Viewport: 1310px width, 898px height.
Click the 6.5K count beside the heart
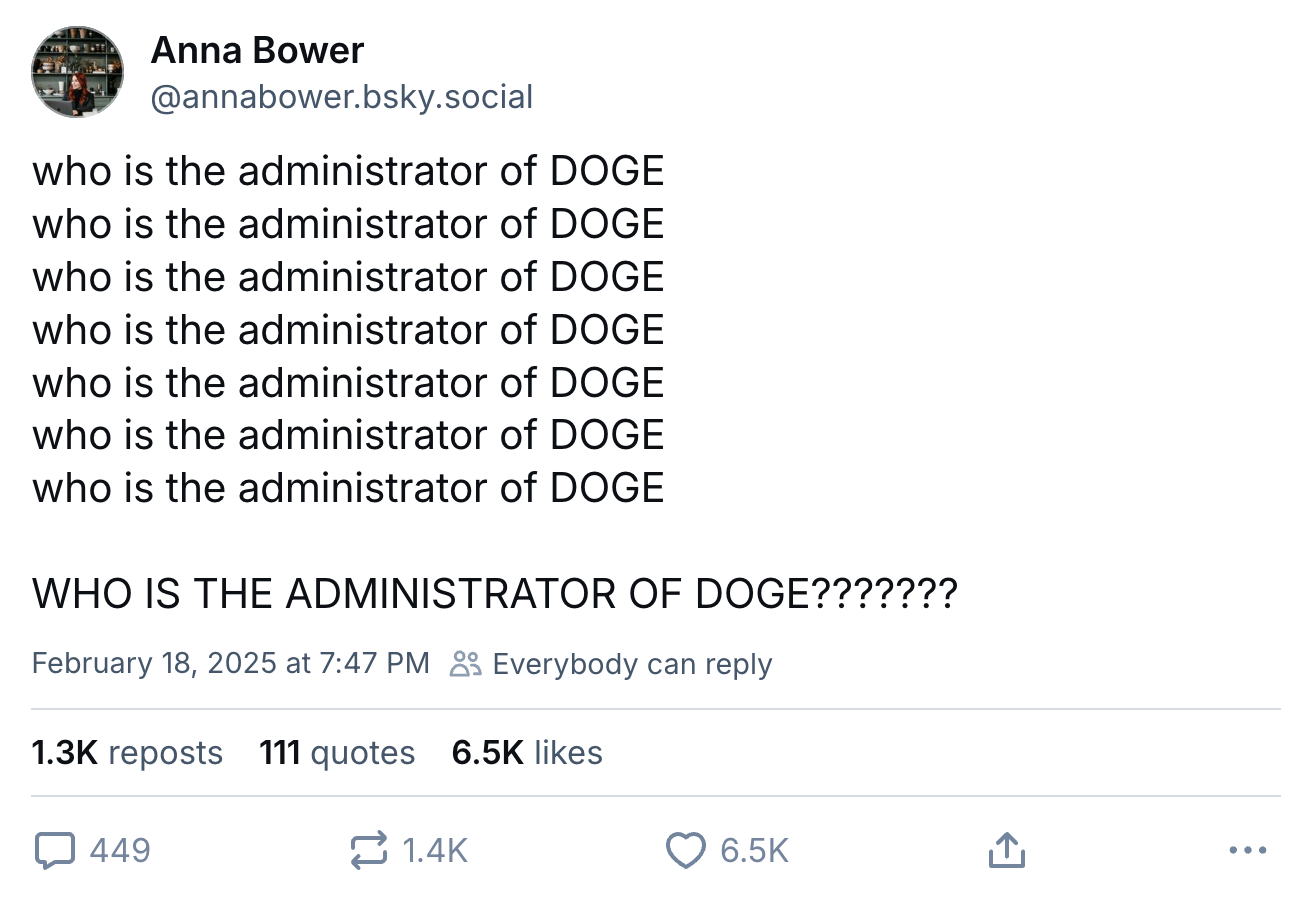pyautogui.click(x=754, y=851)
